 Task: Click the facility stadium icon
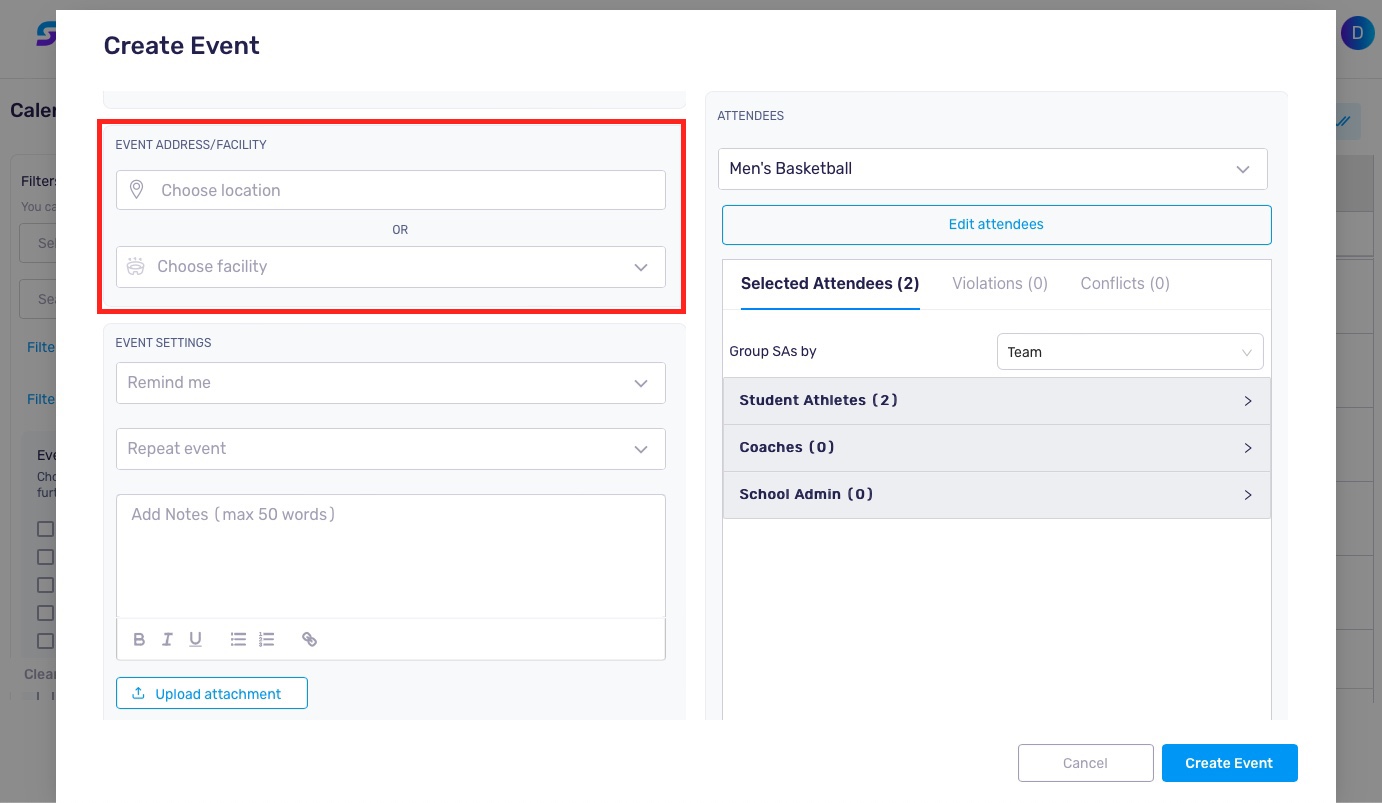pyautogui.click(x=135, y=267)
